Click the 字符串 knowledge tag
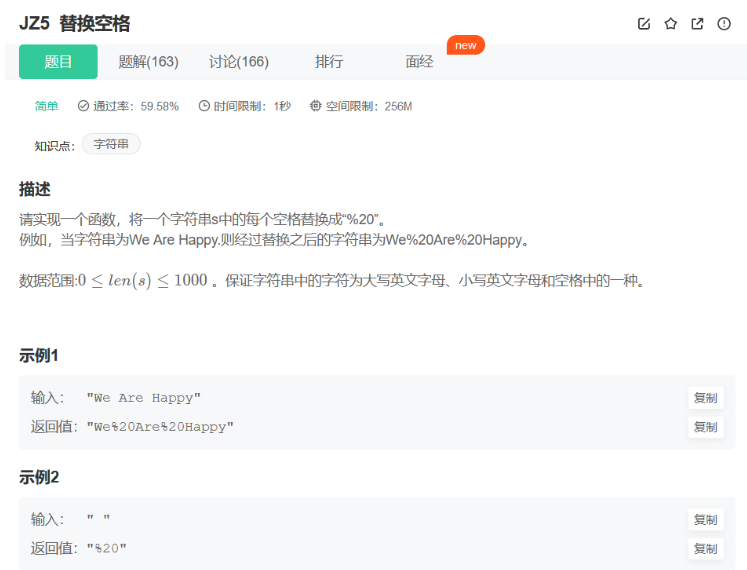Viewport: 747px width, 570px height. click(x=111, y=144)
